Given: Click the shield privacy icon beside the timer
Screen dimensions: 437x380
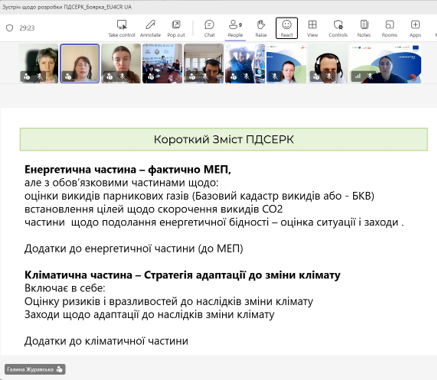Looking at the screenshot, I should [10, 28].
